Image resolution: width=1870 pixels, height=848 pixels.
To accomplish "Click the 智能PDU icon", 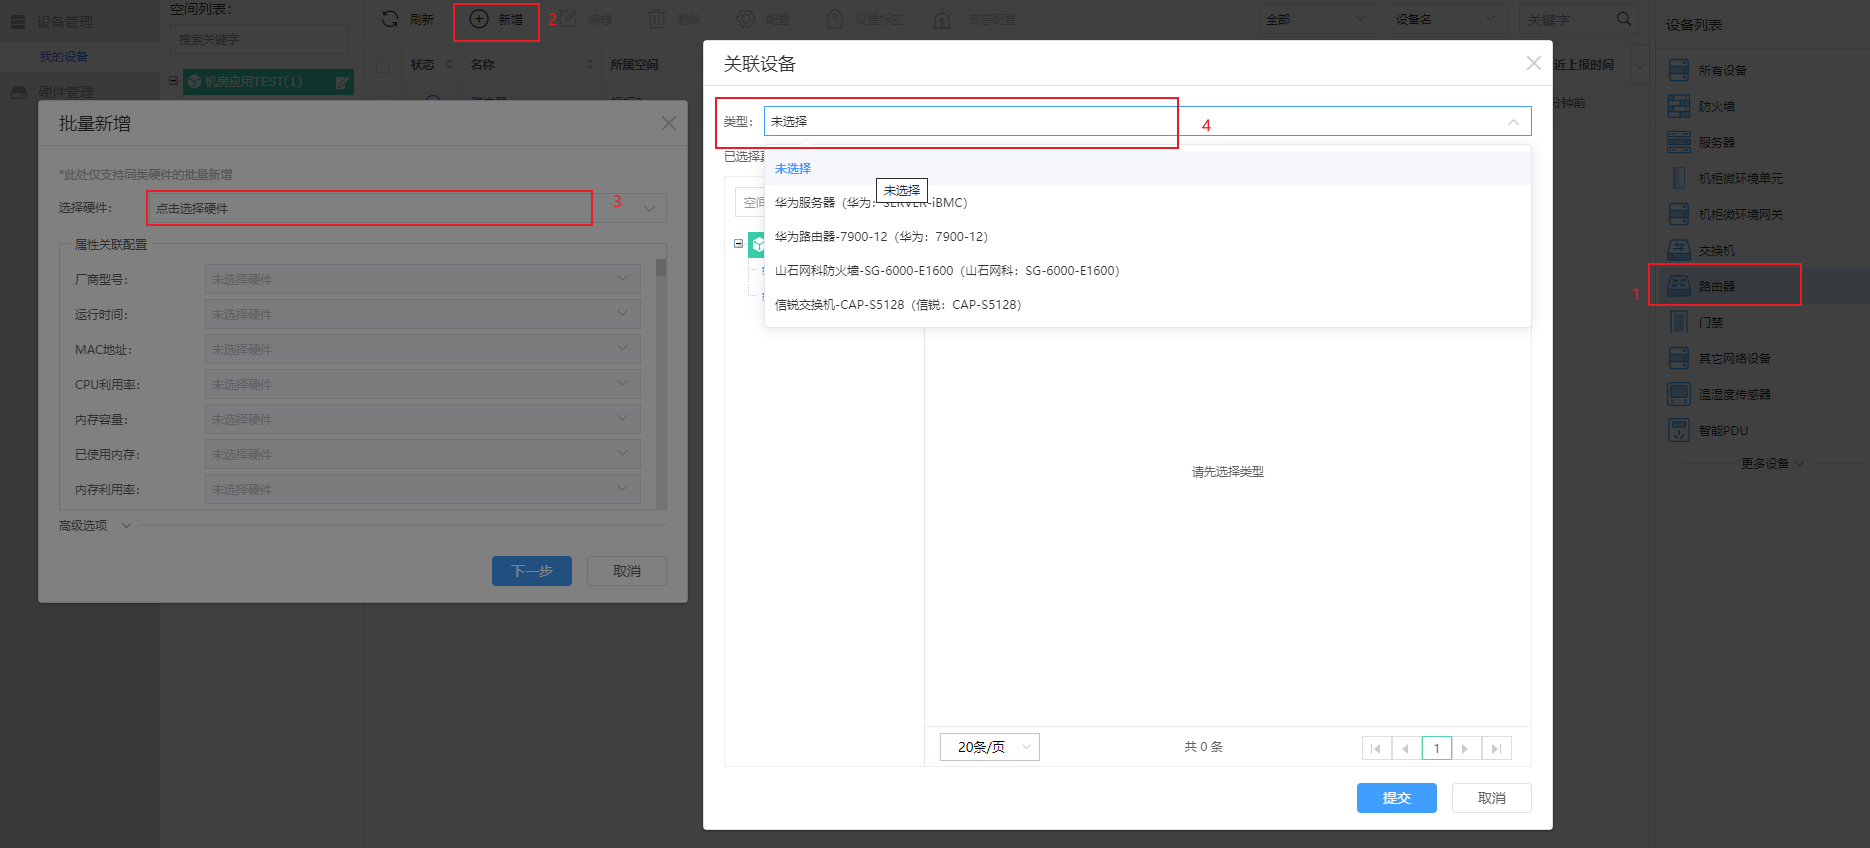I will tap(1679, 430).
